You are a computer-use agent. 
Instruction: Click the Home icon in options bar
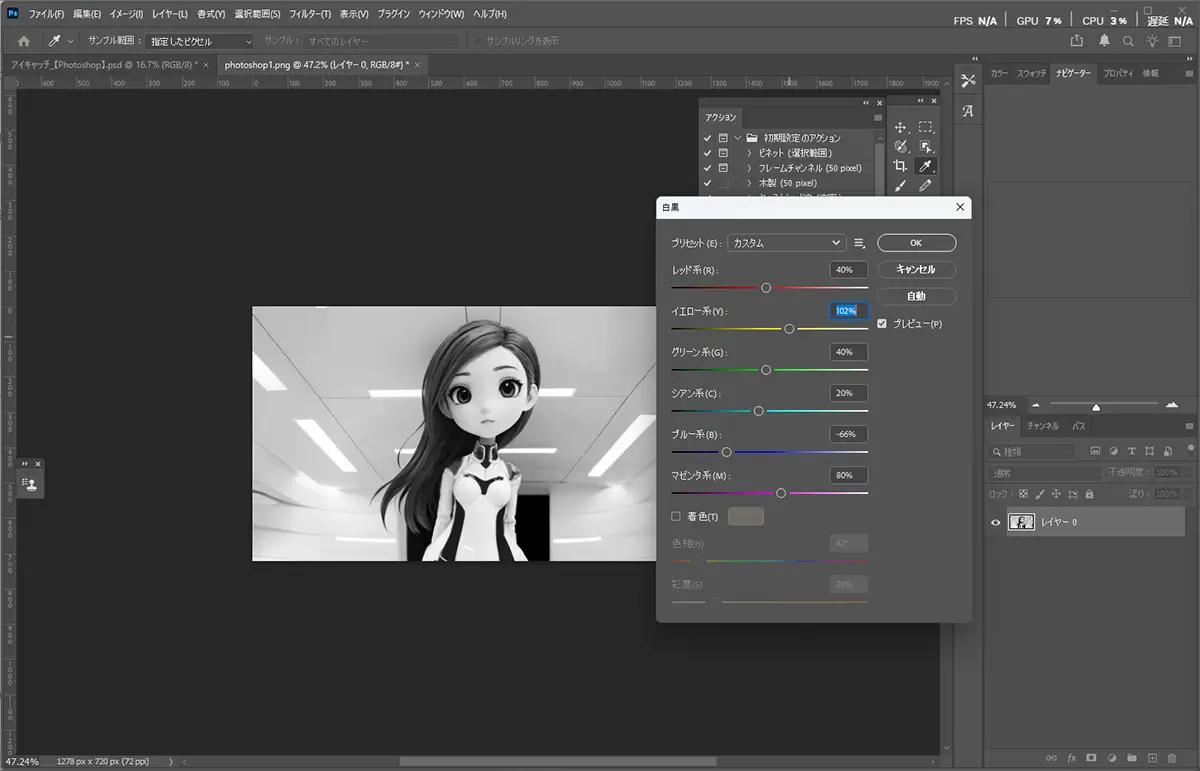click(24, 41)
